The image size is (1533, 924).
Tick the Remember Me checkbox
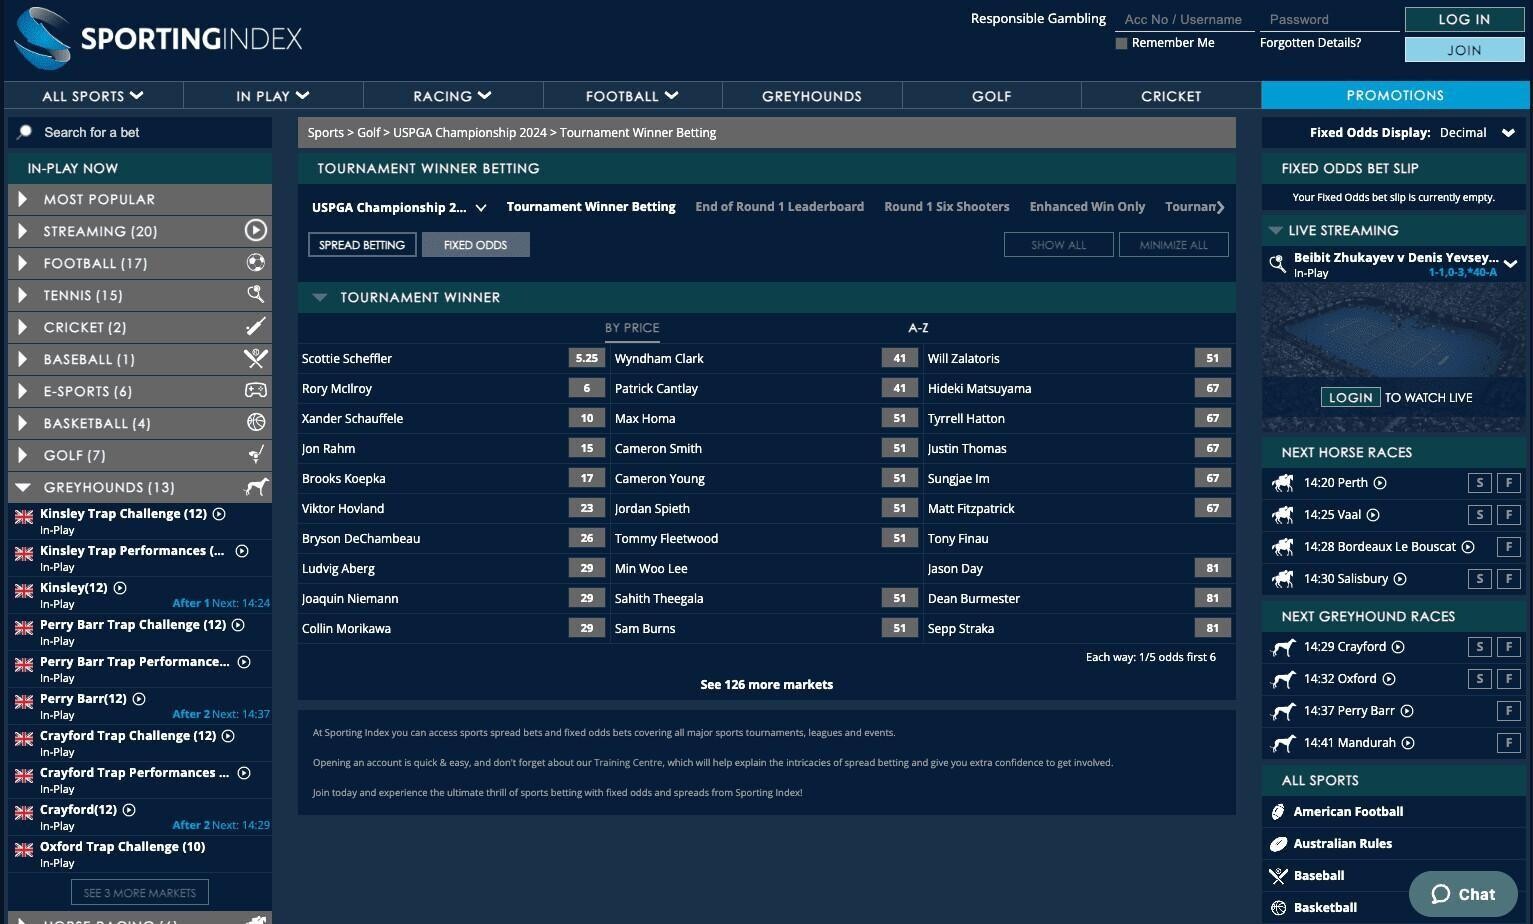[x=1121, y=43]
